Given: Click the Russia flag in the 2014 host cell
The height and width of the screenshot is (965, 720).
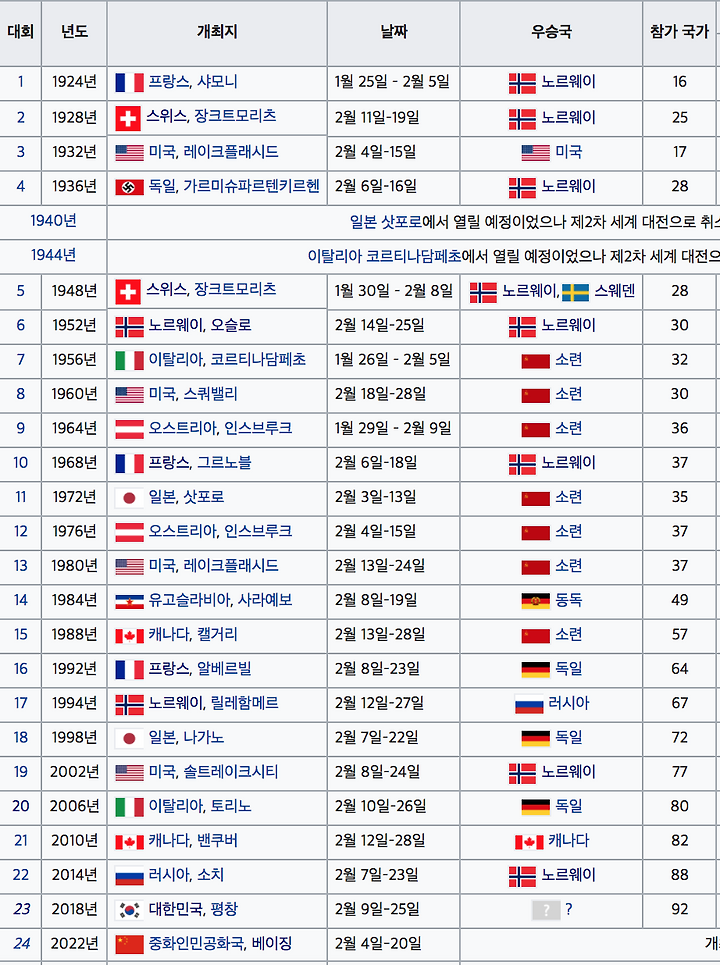Looking at the screenshot, I should [x=129, y=876].
